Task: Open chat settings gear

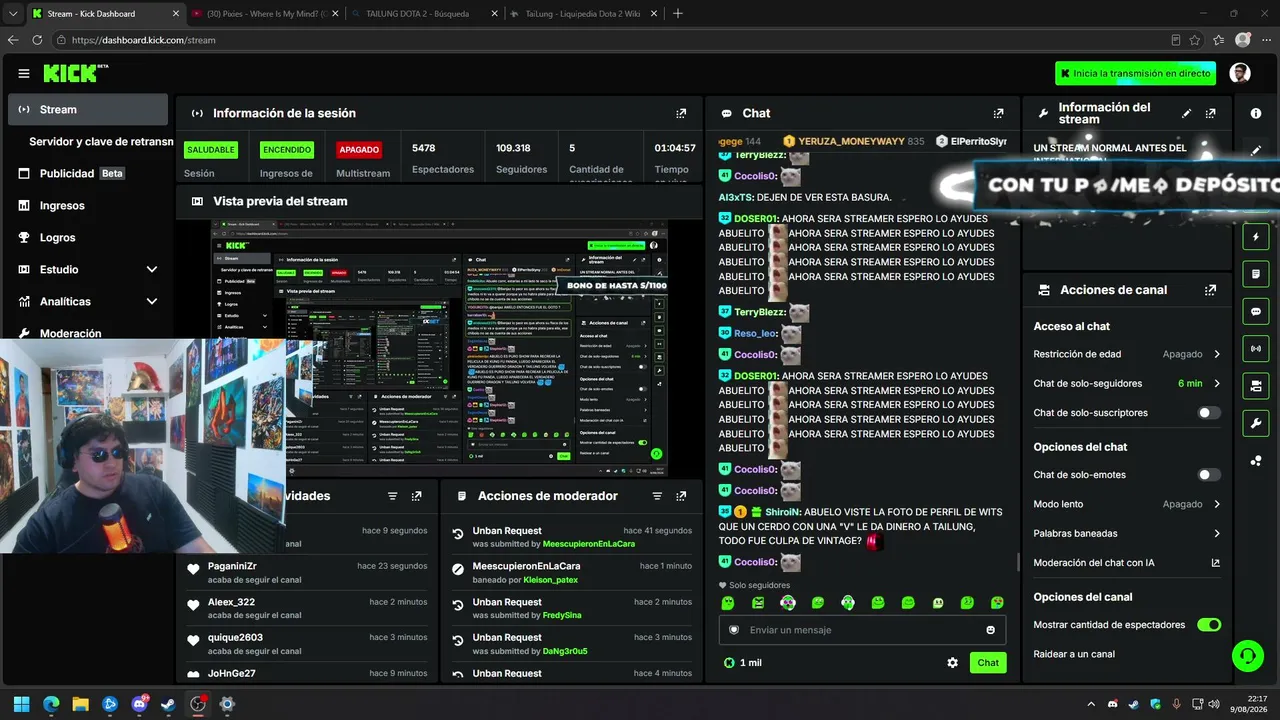Action: (952, 663)
